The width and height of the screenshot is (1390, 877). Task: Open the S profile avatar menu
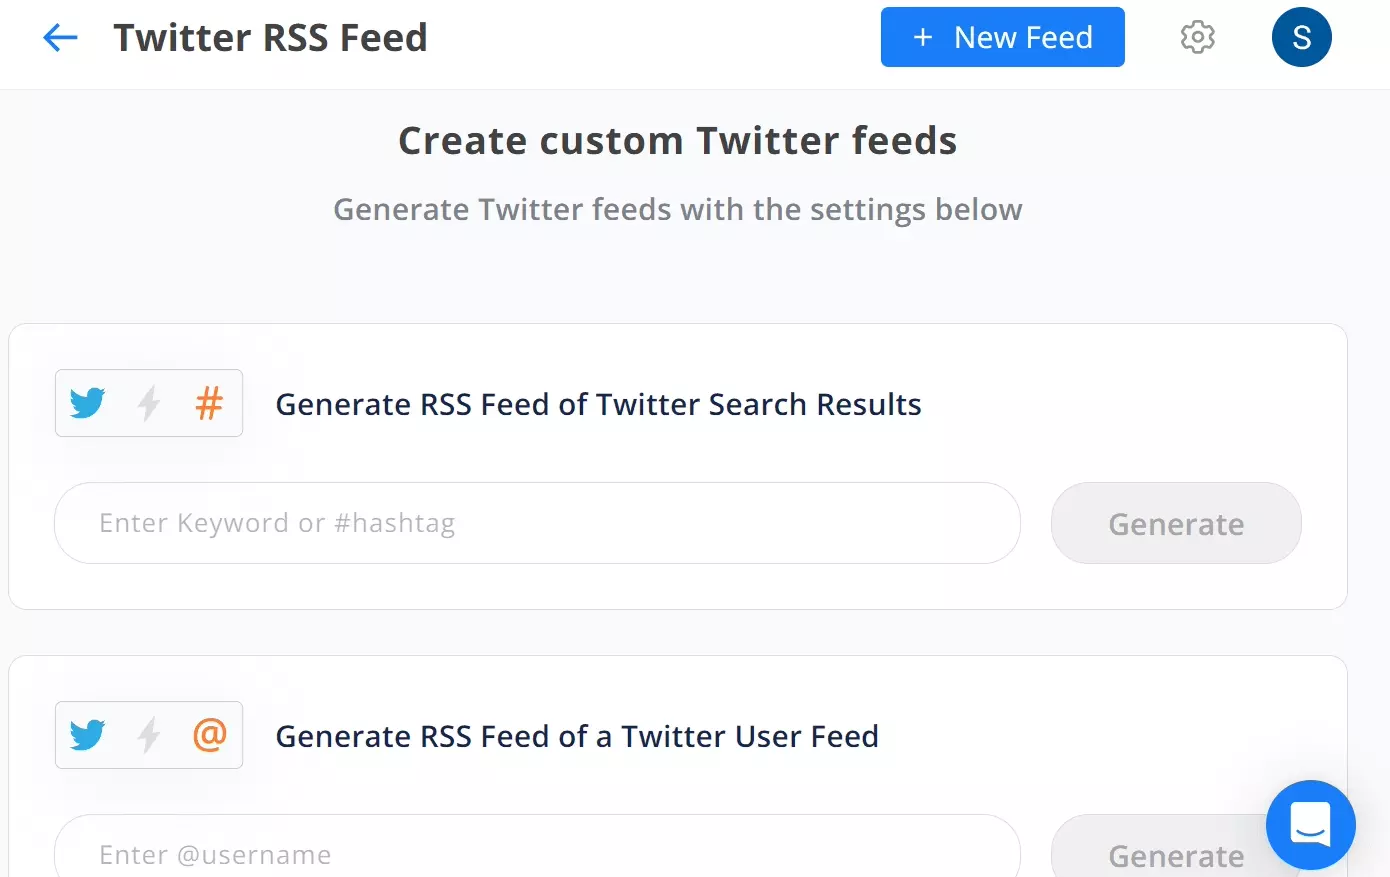pyautogui.click(x=1301, y=37)
